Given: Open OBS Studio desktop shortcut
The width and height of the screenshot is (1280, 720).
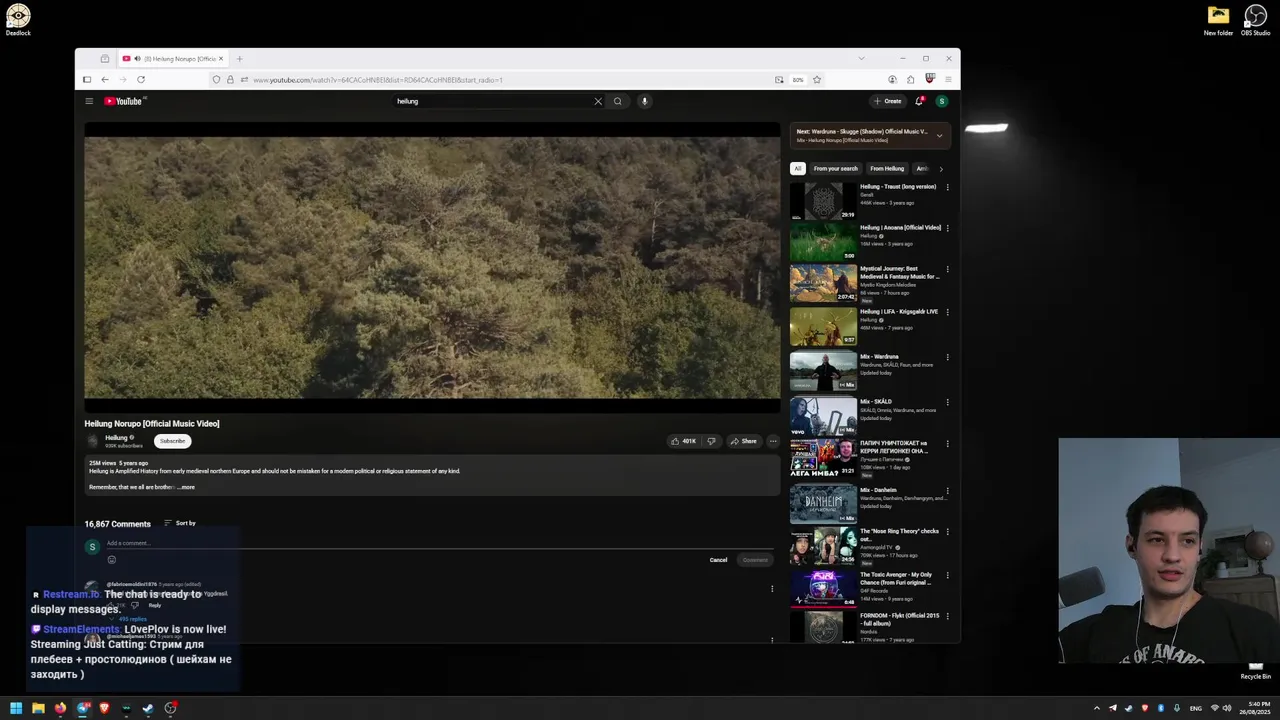Looking at the screenshot, I should click(1255, 19).
